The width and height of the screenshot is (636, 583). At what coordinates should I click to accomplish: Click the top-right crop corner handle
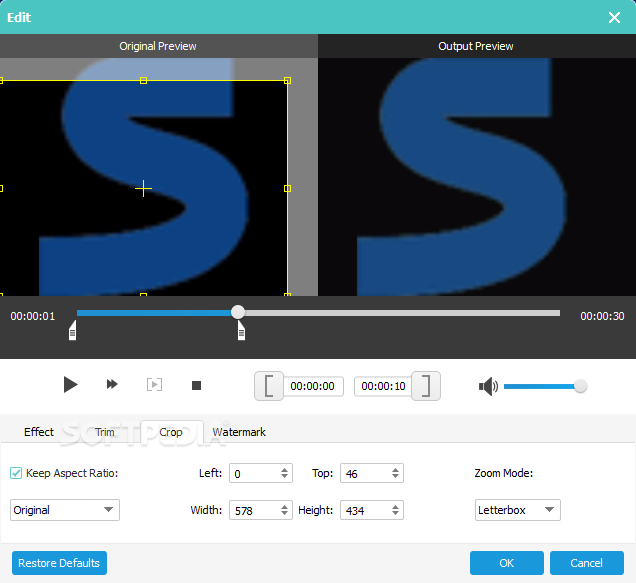(287, 81)
